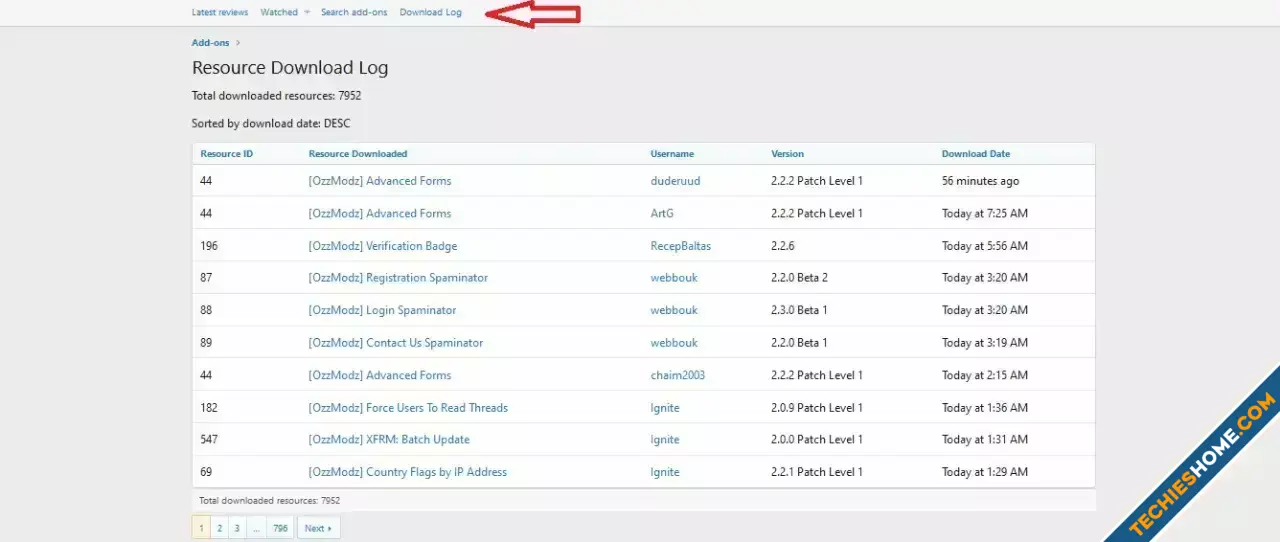Go to the Next page
The width and height of the screenshot is (1280, 542).
[318, 528]
